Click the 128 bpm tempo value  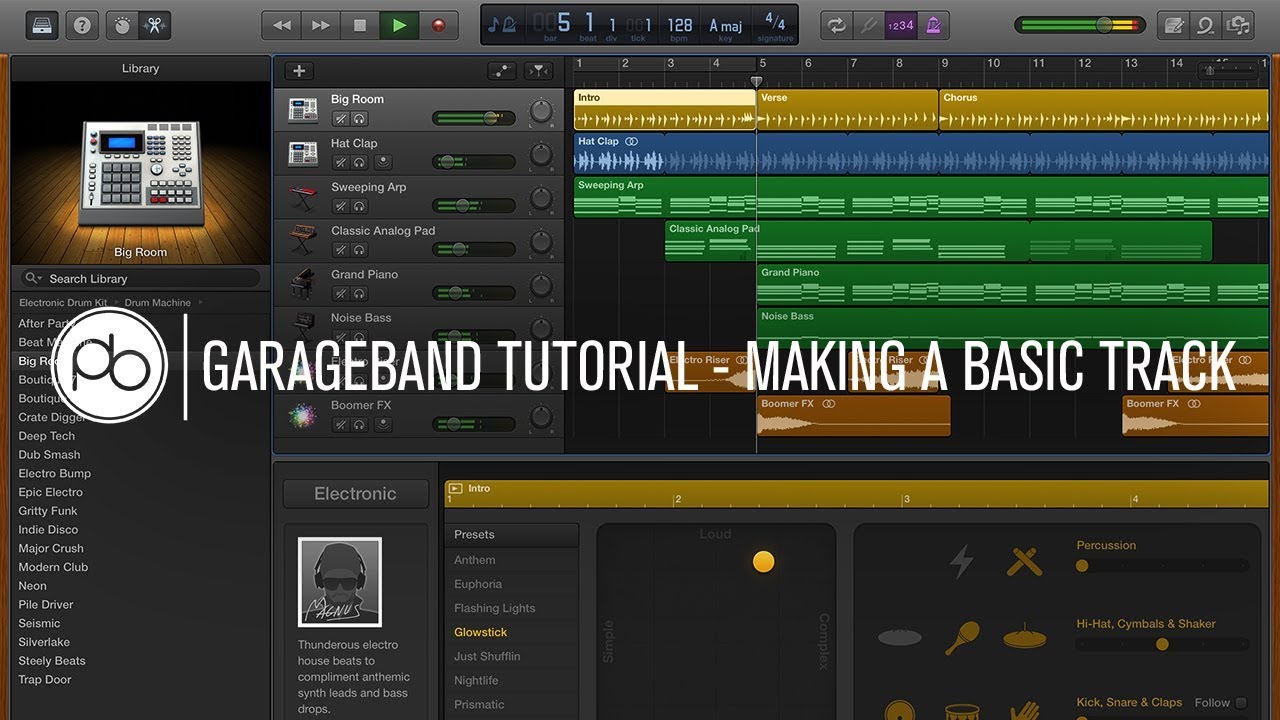pyautogui.click(x=680, y=25)
